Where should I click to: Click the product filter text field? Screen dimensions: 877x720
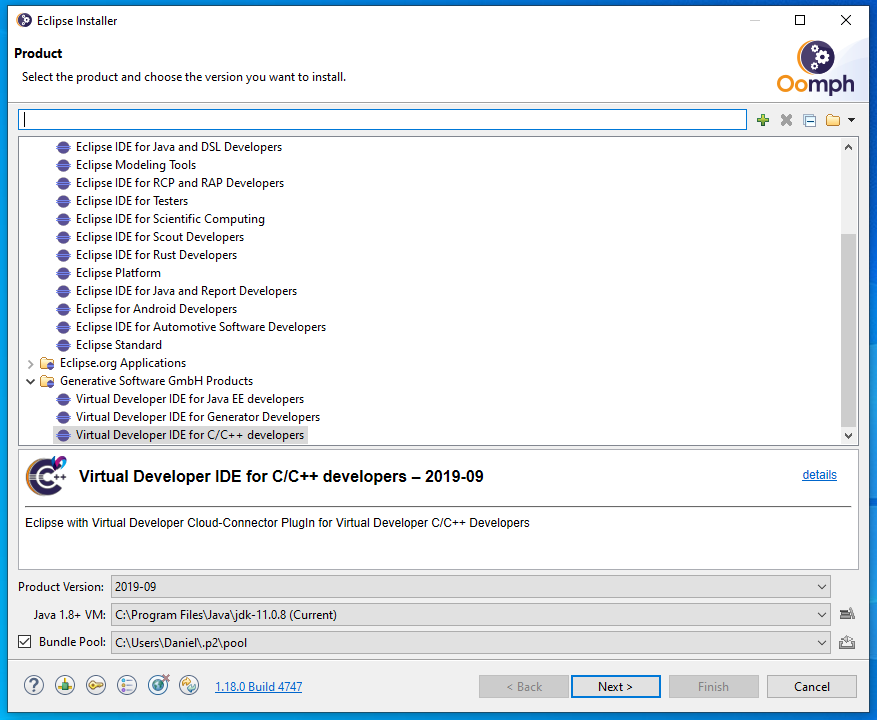coord(383,120)
